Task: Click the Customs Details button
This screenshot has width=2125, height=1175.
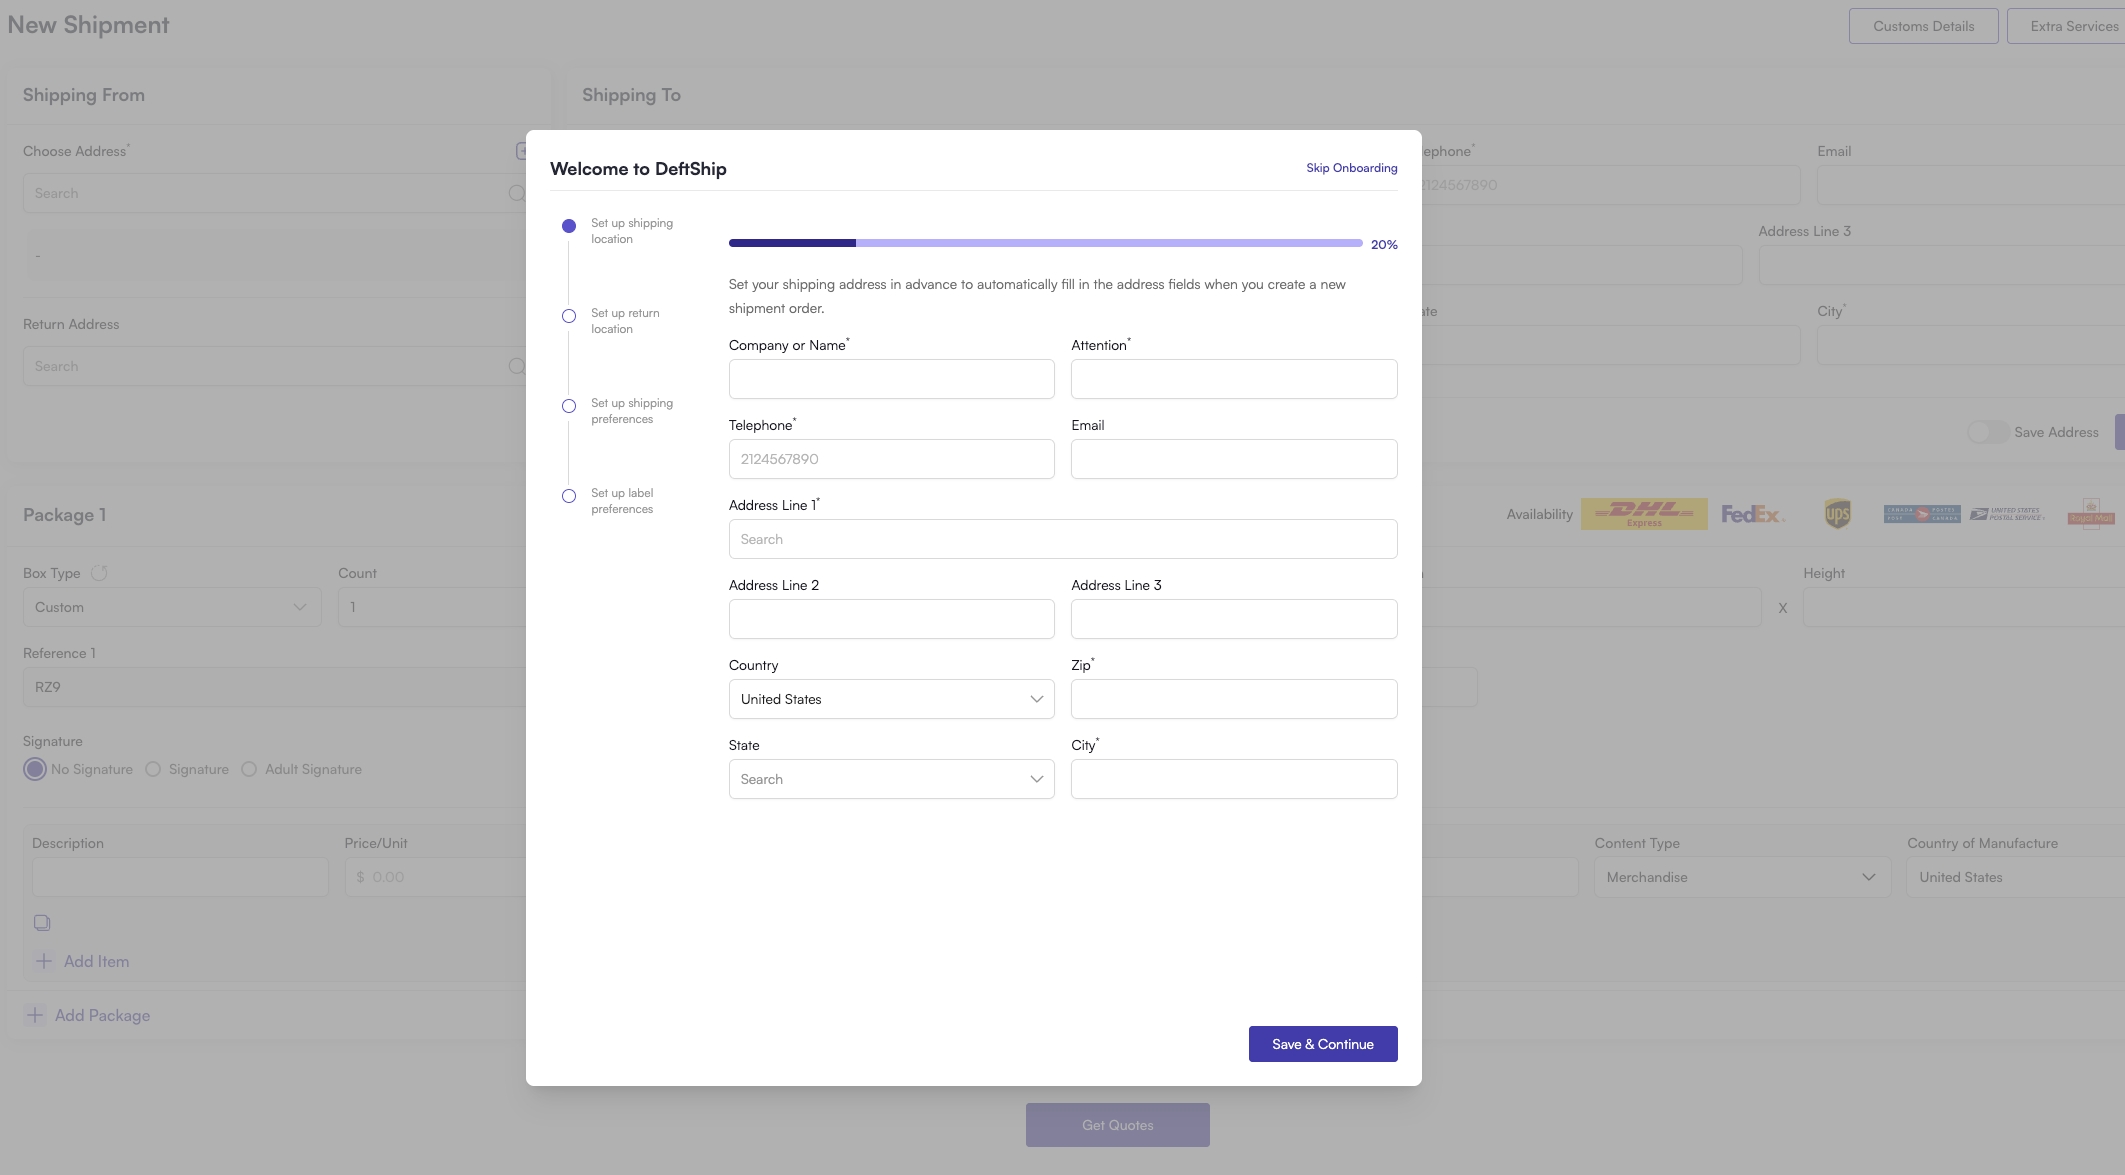Action: 1923,26
